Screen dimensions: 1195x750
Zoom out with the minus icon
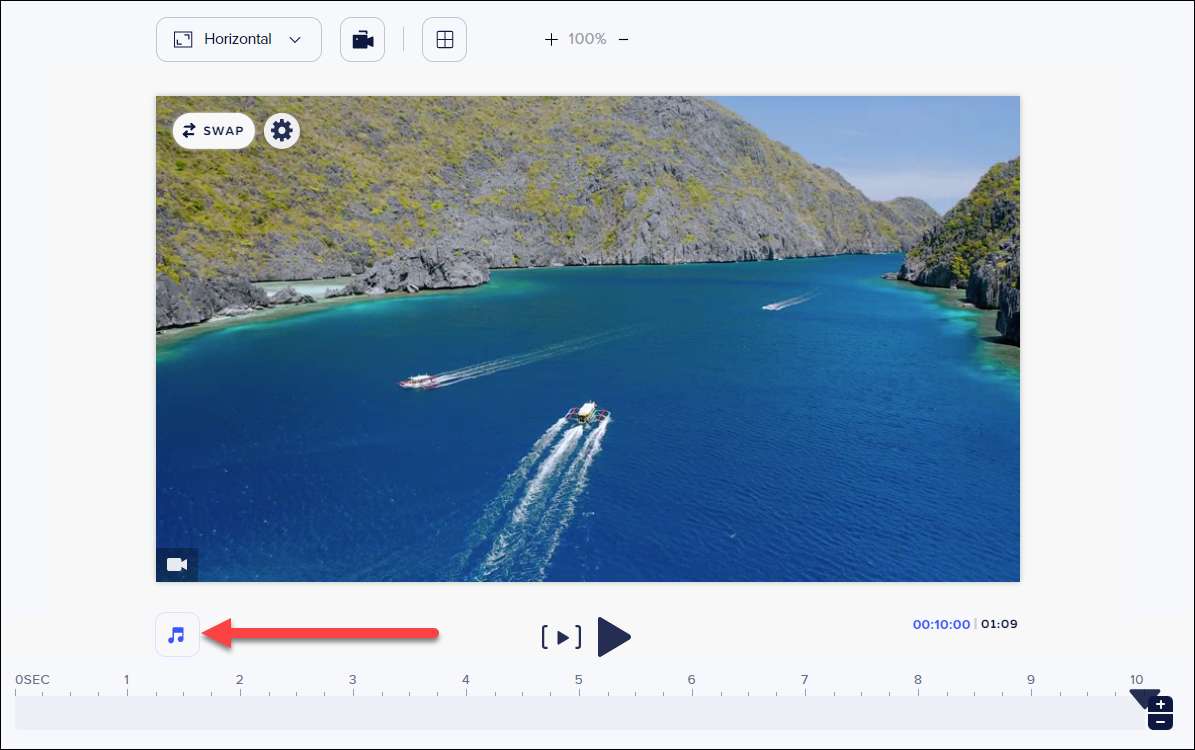coord(623,40)
